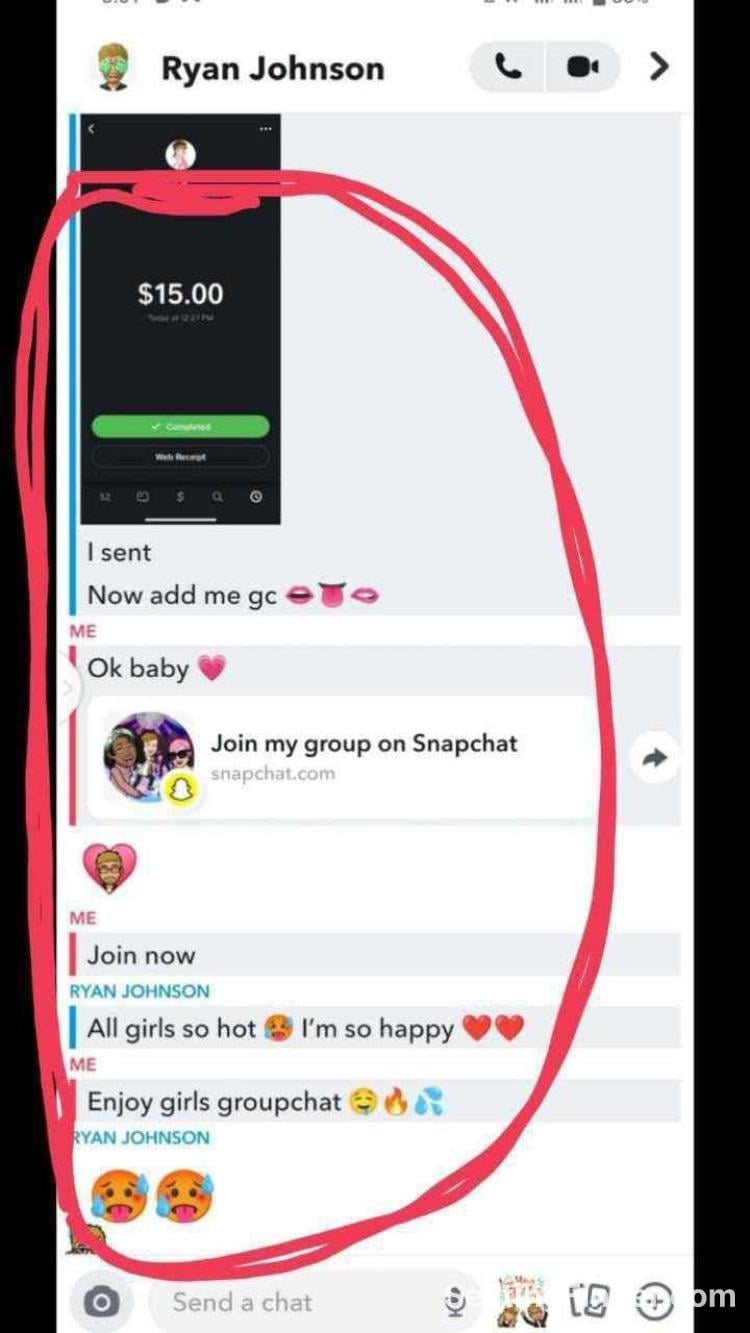
Task: Tap the forward arrow beside group invite
Action: (654, 759)
